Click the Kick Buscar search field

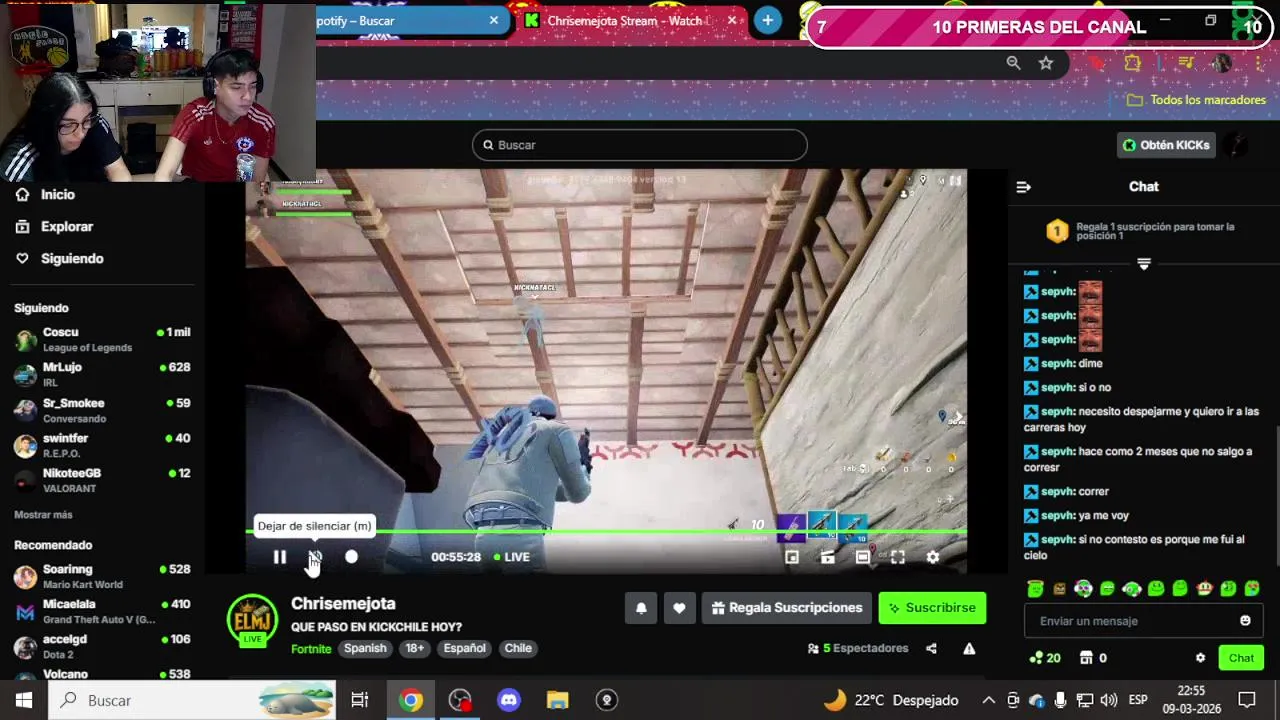[639, 145]
